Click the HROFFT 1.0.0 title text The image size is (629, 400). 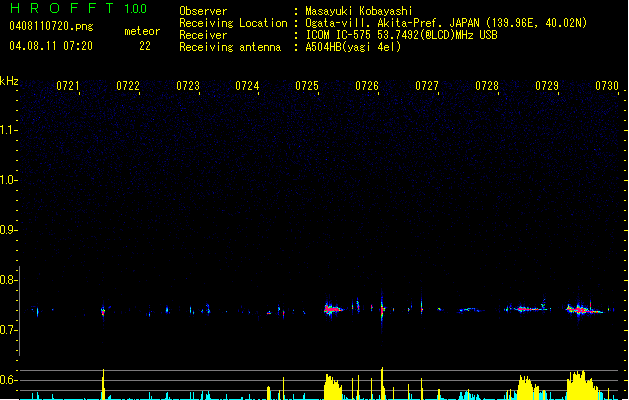[x=78, y=8]
